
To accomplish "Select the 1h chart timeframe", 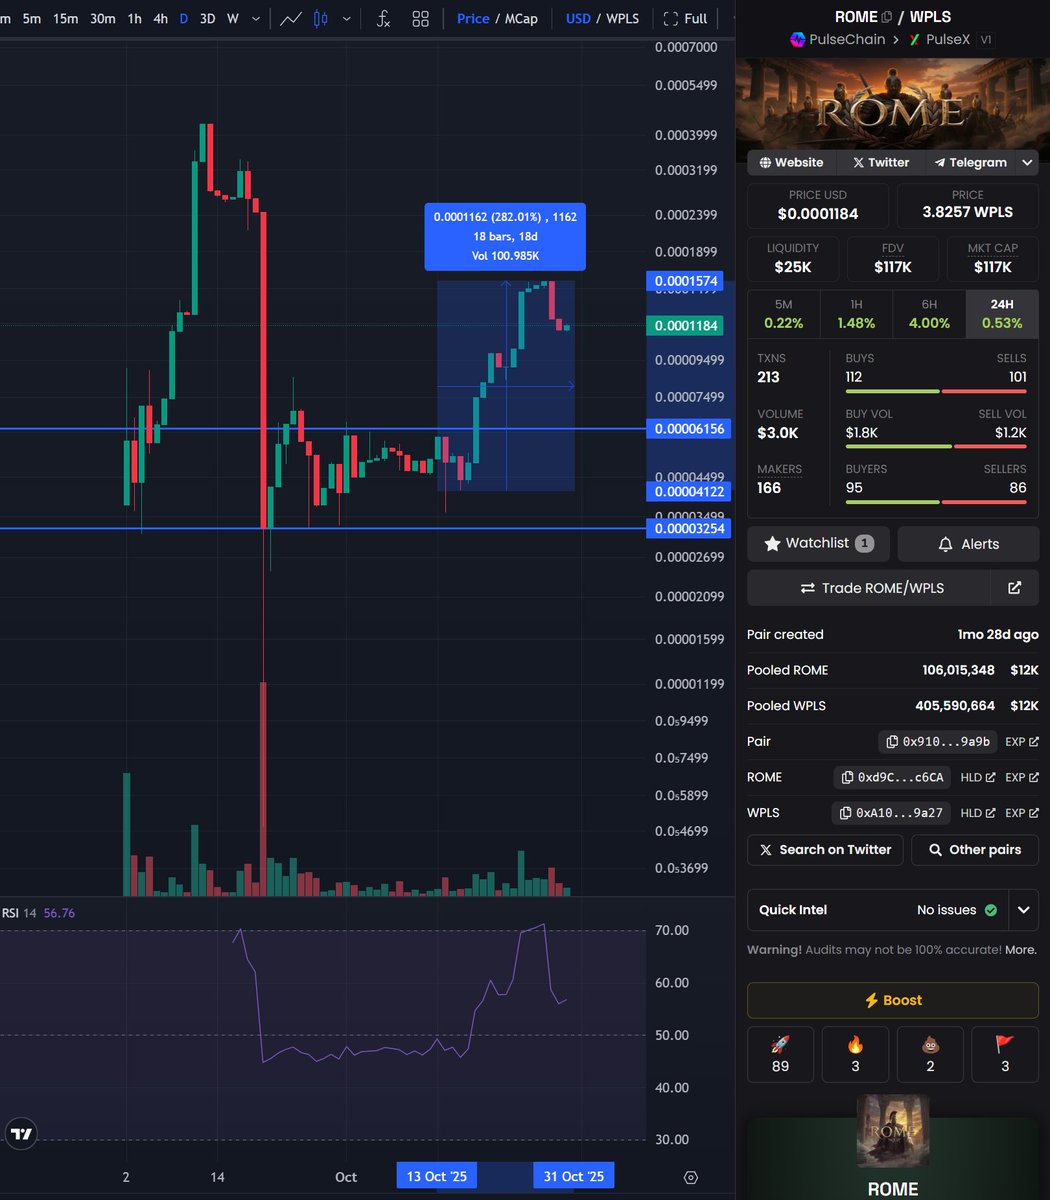I will 134,18.
